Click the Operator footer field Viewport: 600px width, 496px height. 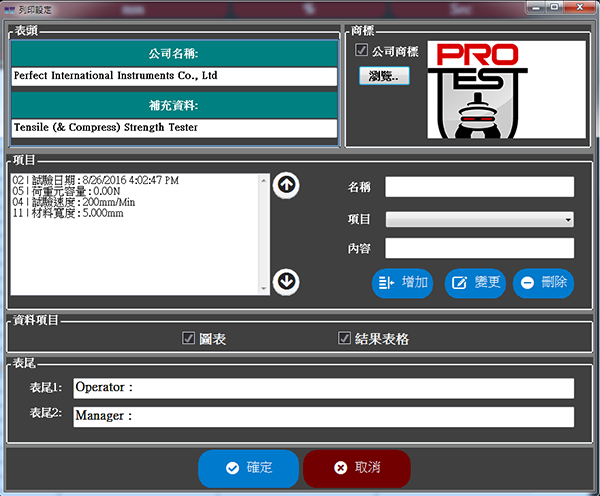pos(323,388)
